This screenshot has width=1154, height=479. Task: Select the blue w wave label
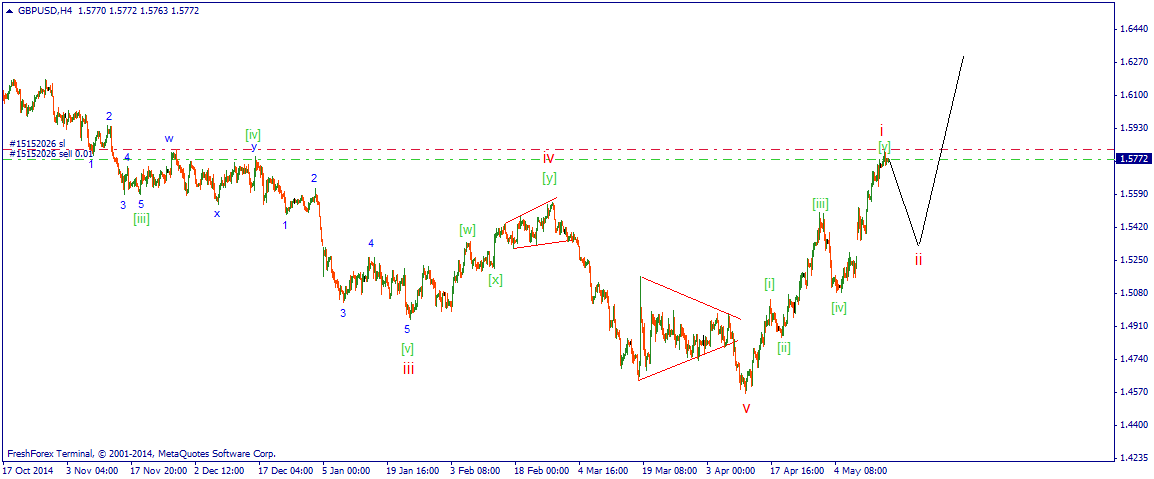[169, 138]
